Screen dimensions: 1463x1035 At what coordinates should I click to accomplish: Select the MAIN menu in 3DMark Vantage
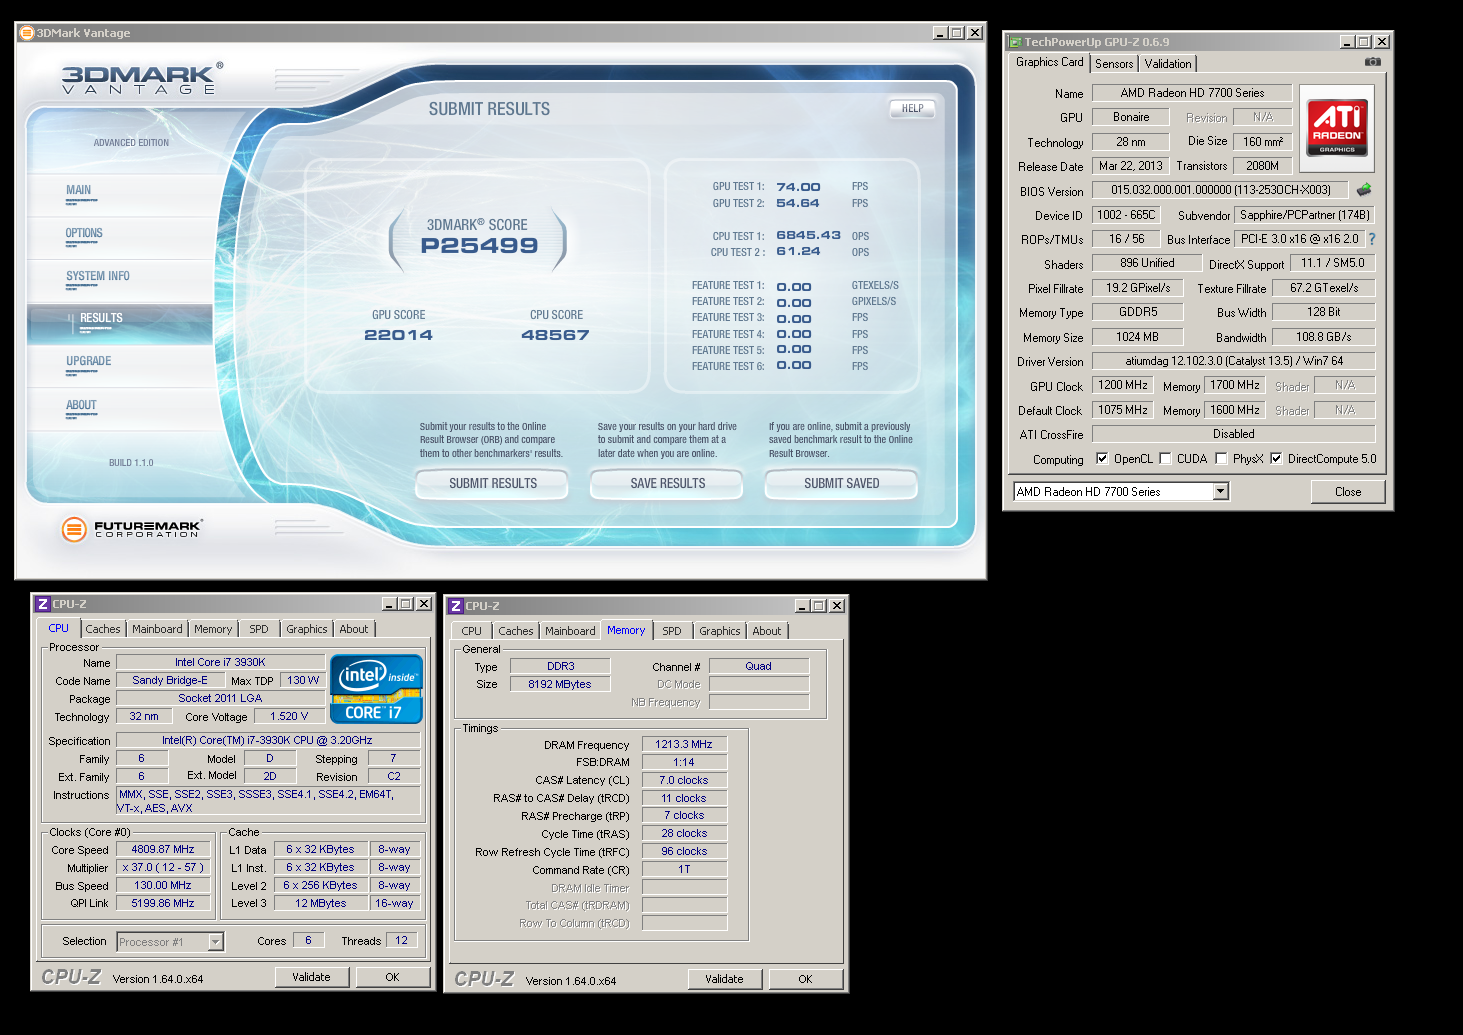(x=120, y=195)
